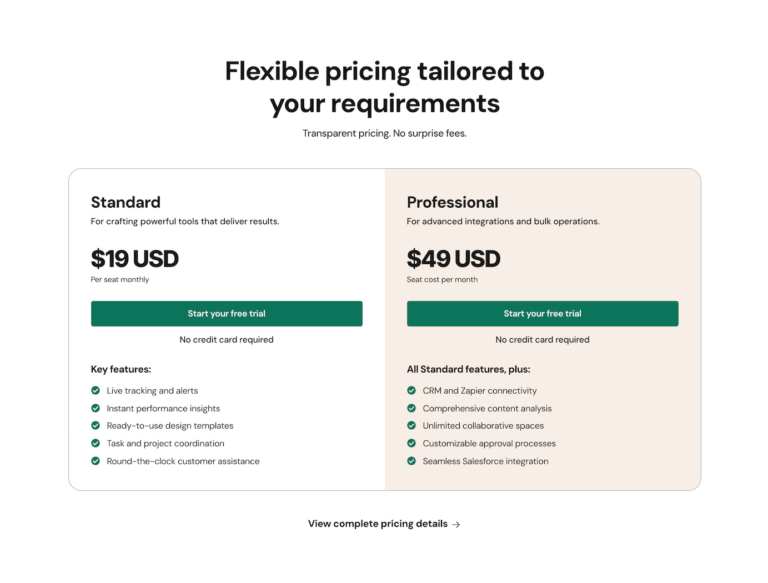Image resolution: width=768 pixels, height=583 pixels.
Task: Click the Seamless Salesforce integration feature text
Action: [x=485, y=461]
